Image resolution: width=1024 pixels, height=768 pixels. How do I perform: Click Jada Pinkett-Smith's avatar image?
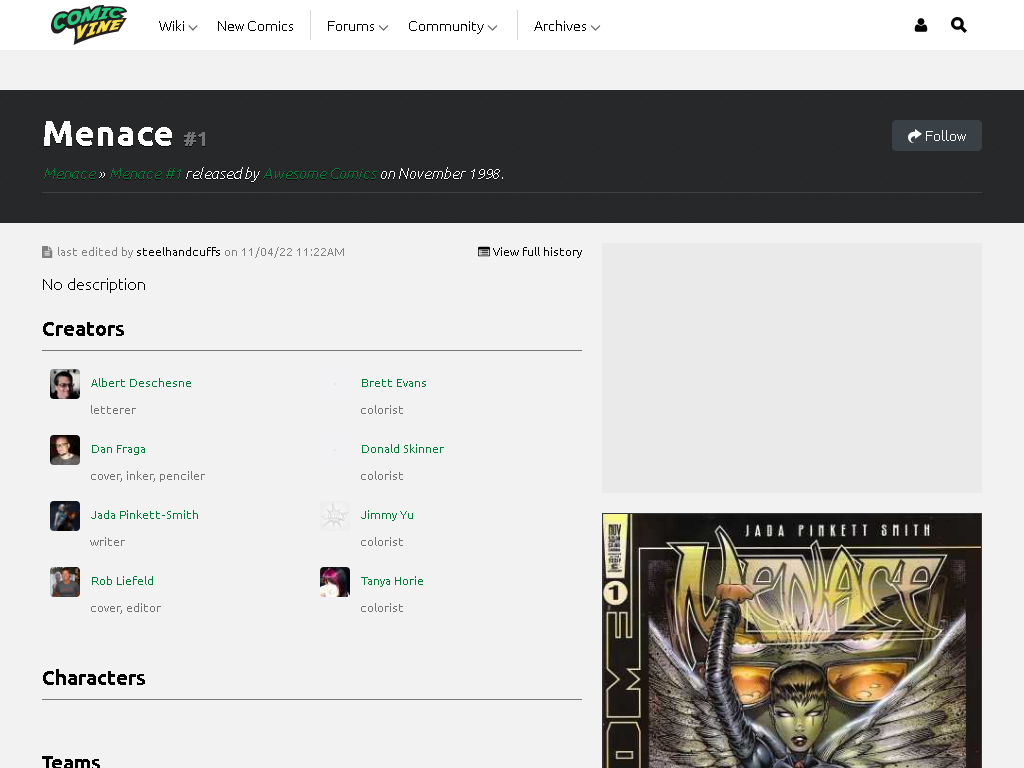coord(65,516)
